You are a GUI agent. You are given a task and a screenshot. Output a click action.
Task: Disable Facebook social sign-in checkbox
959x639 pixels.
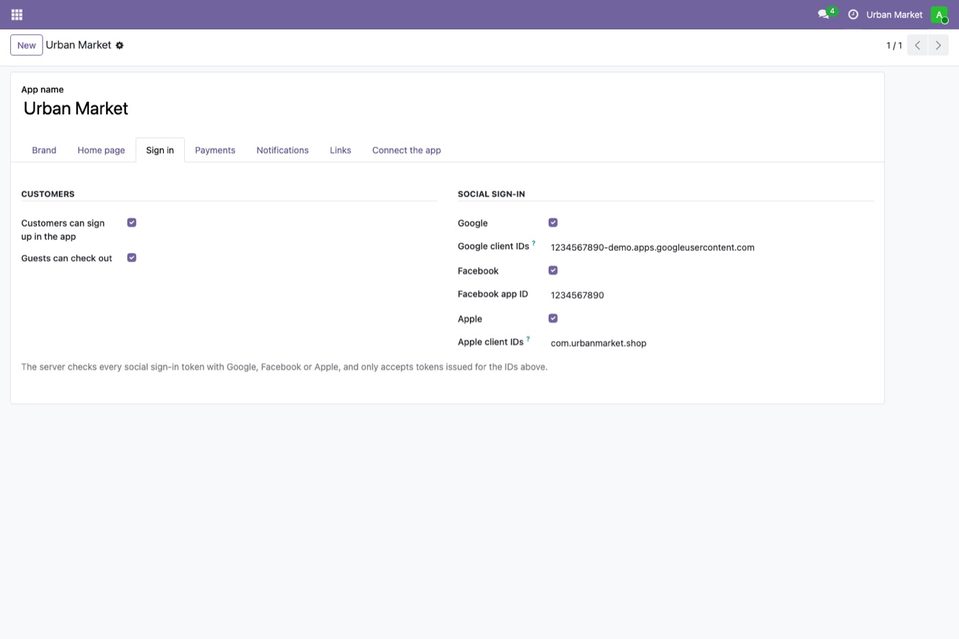(x=553, y=270)
